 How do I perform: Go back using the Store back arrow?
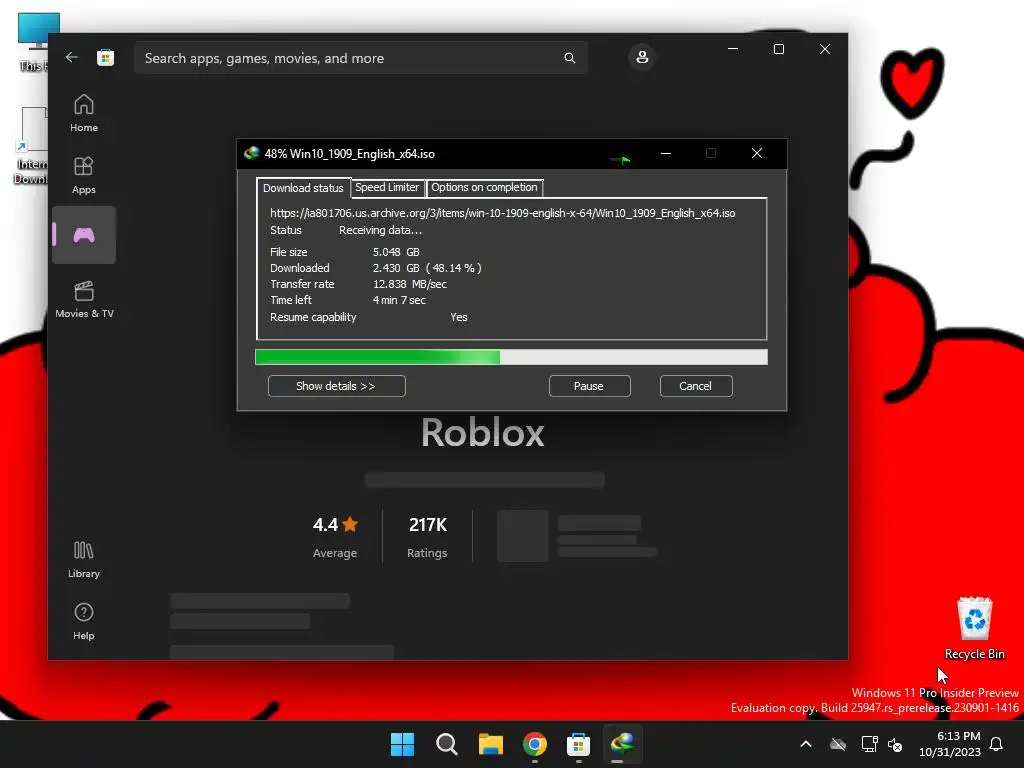click(x=72, y=57)
